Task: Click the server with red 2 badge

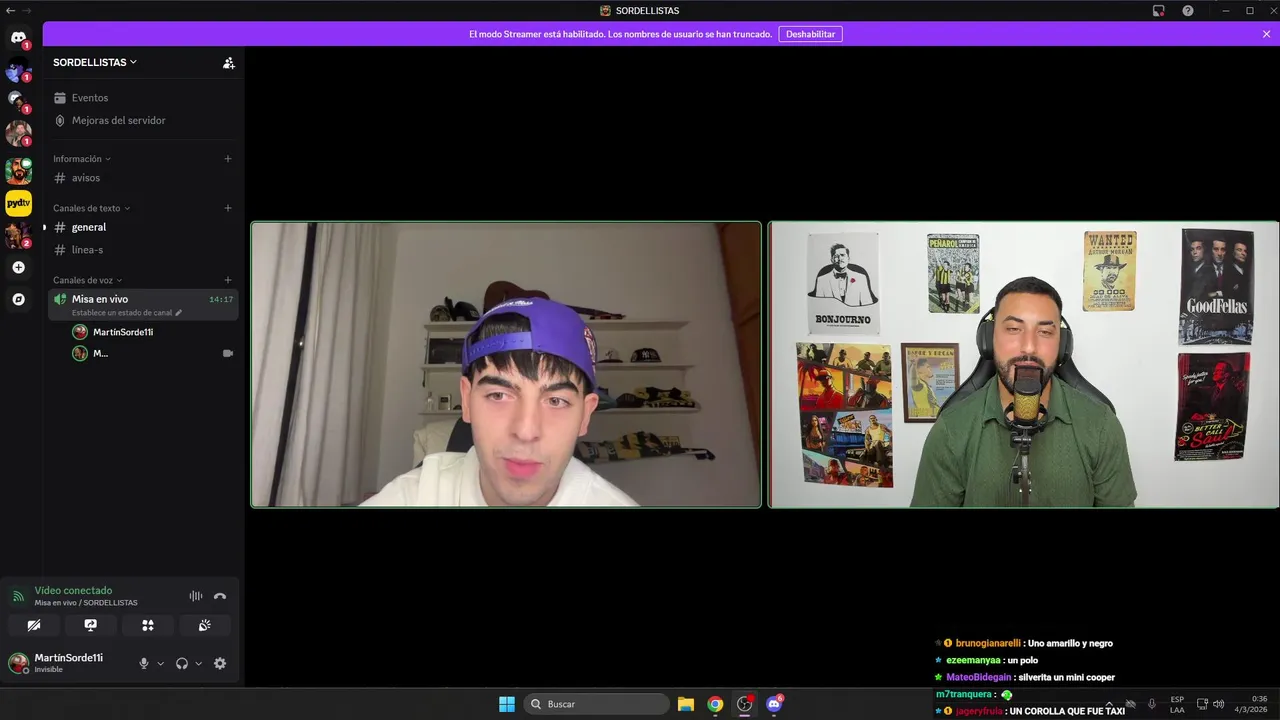Action: (18, 235)
